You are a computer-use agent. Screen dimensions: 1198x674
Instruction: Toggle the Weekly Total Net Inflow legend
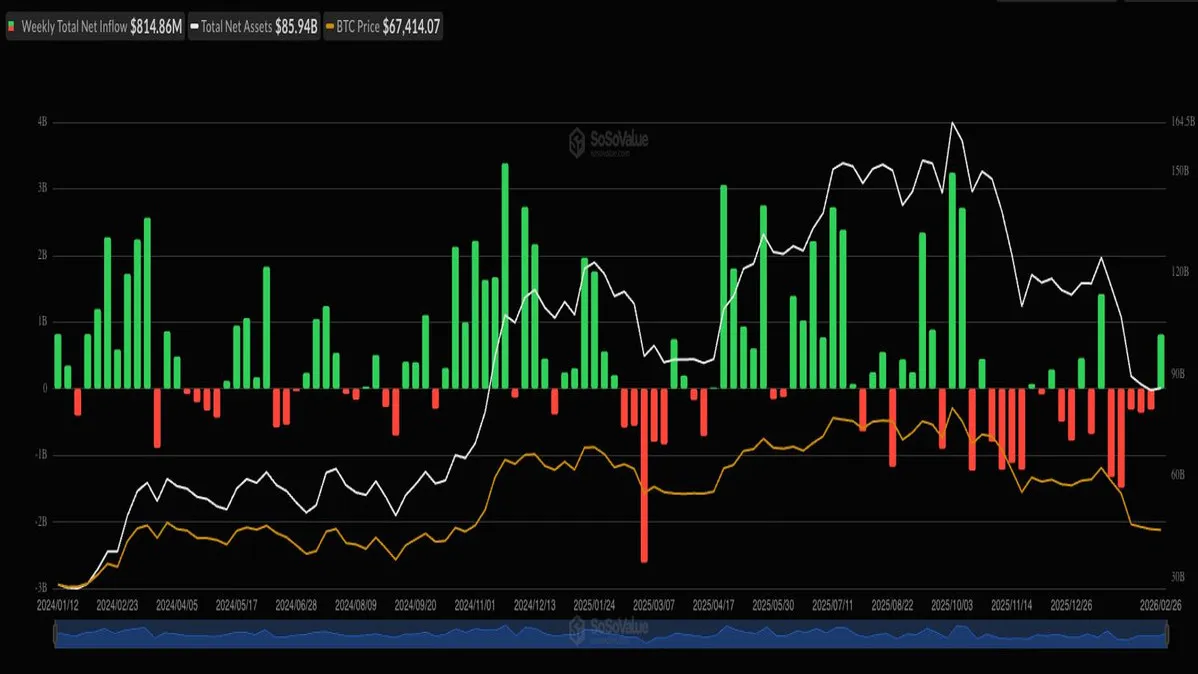point(96,28)
